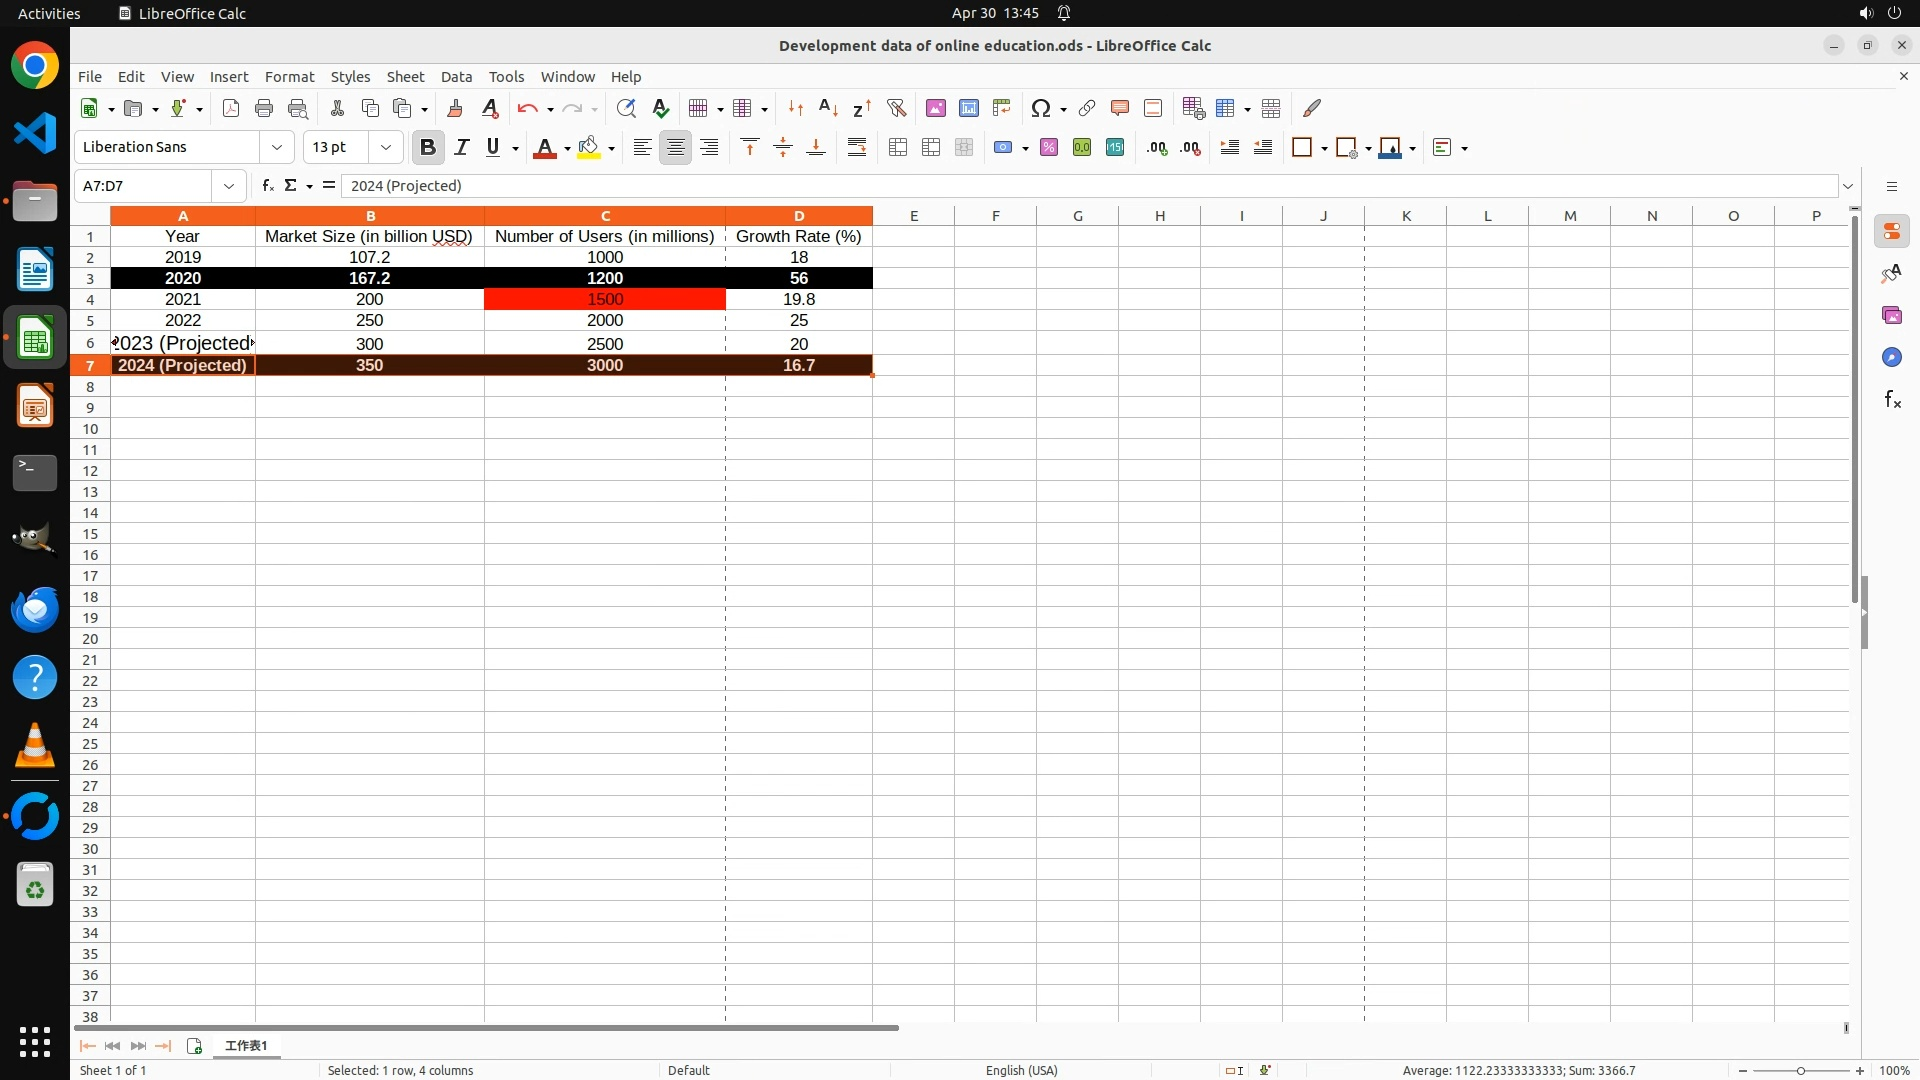Image resolution: width=1920 pixels, height=1080 pixels.
Task: Open the Function Wizard icon
Action: [x=267, y=186]
